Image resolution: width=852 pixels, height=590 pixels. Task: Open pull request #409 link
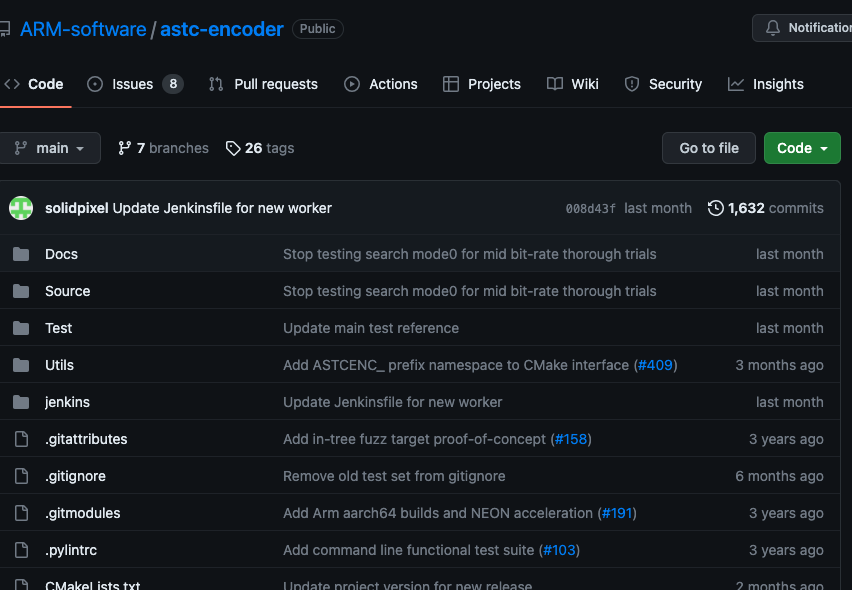tap(656, 365)
